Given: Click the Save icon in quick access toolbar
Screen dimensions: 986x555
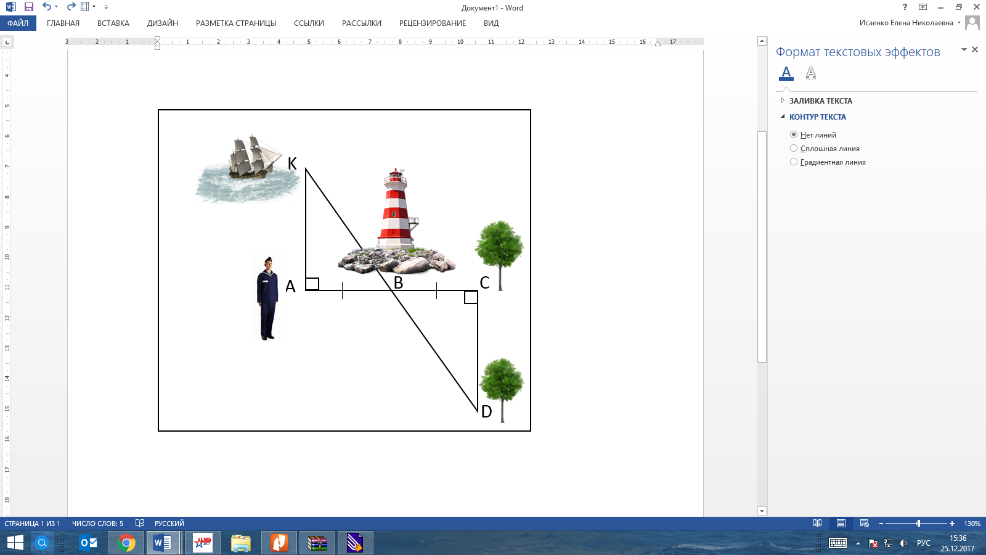Looking at the screenshot, I should (x=28, y=7).
